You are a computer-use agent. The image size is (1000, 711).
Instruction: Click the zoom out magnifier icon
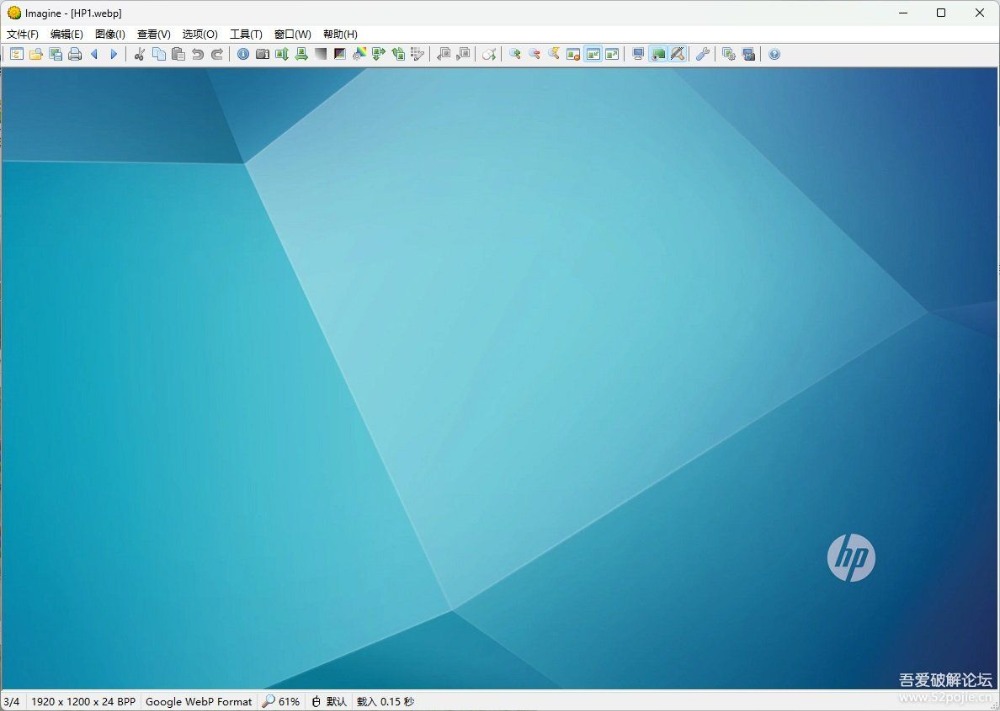(x=534, y=54)
